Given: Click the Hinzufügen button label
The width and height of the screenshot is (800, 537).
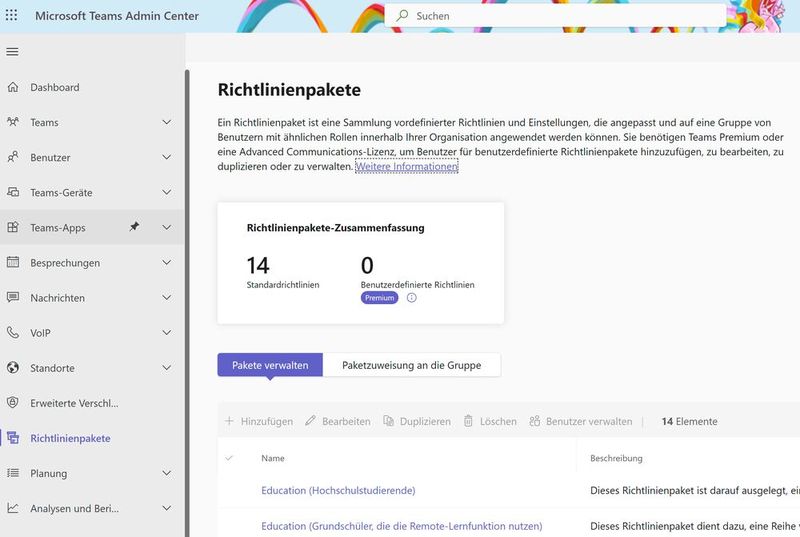Looking at the screenshot, I should (x=267, y=421).
